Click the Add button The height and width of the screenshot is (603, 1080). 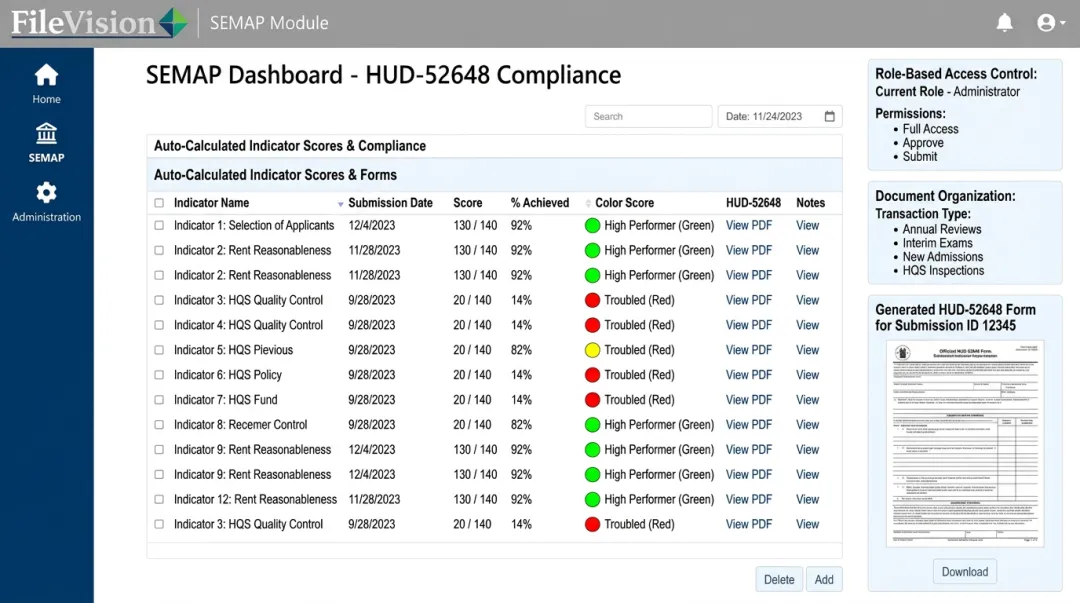coord(824,580)
